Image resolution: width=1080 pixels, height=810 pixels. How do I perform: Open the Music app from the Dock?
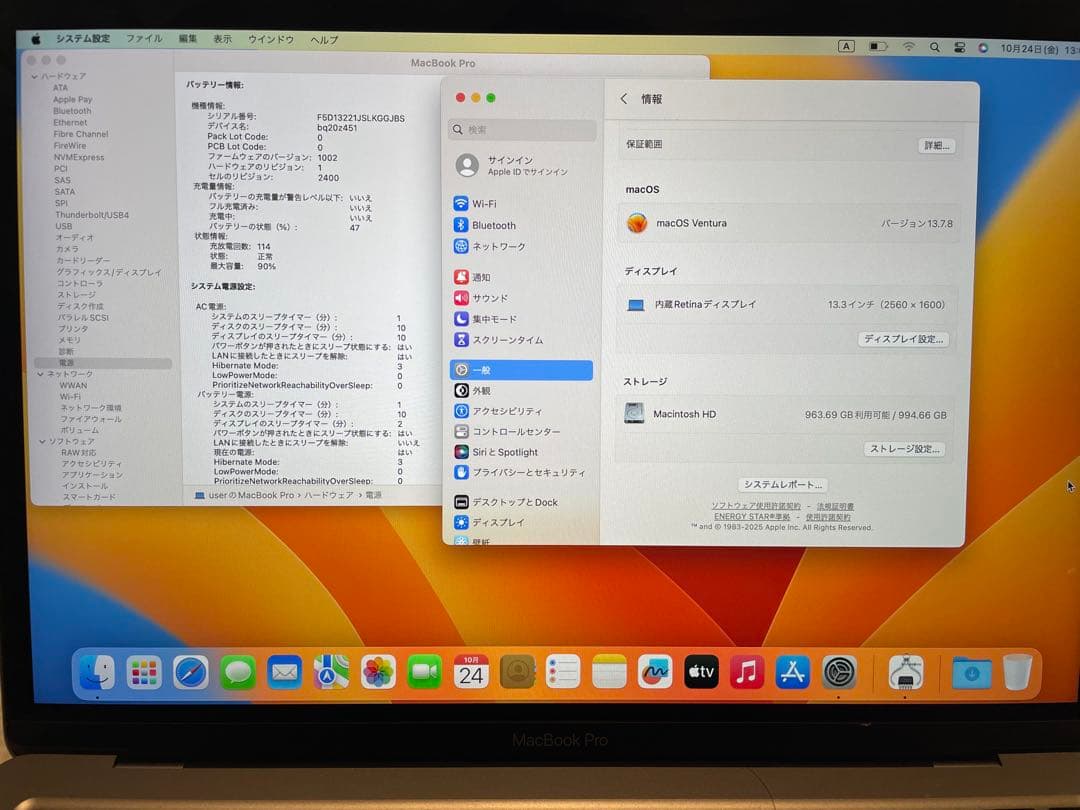pos(748,672)
